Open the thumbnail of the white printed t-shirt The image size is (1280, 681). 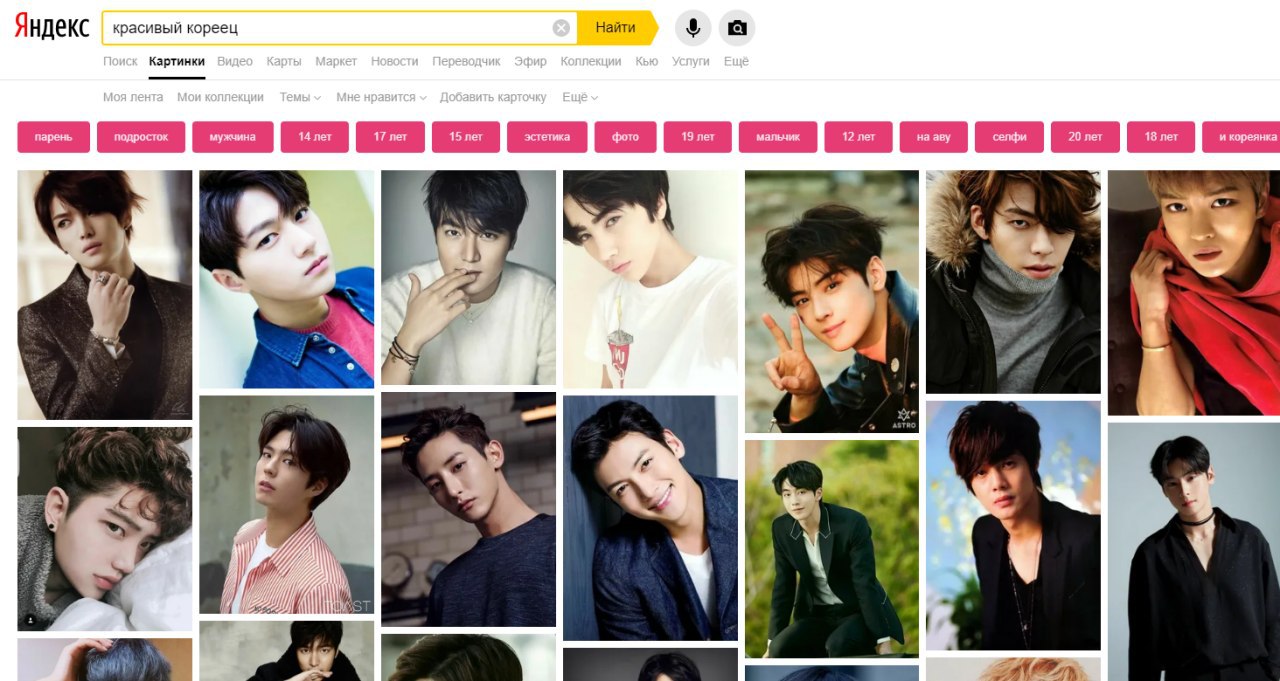(650, 279)
